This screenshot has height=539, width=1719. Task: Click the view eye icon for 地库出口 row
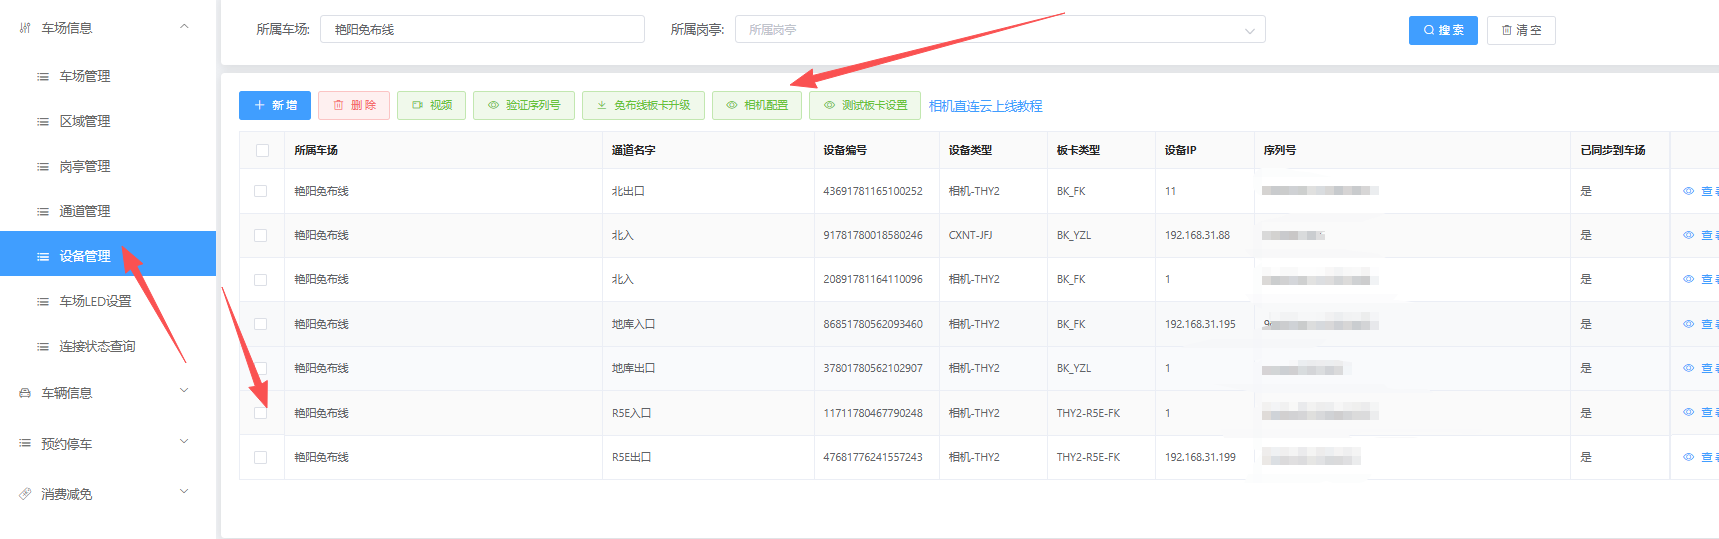coord(1688,368)
